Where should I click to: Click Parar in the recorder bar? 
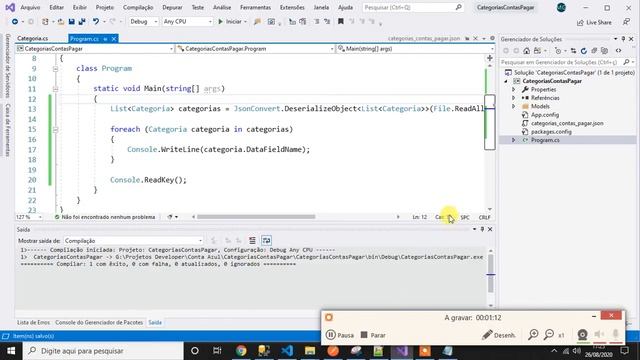[373, 335]
